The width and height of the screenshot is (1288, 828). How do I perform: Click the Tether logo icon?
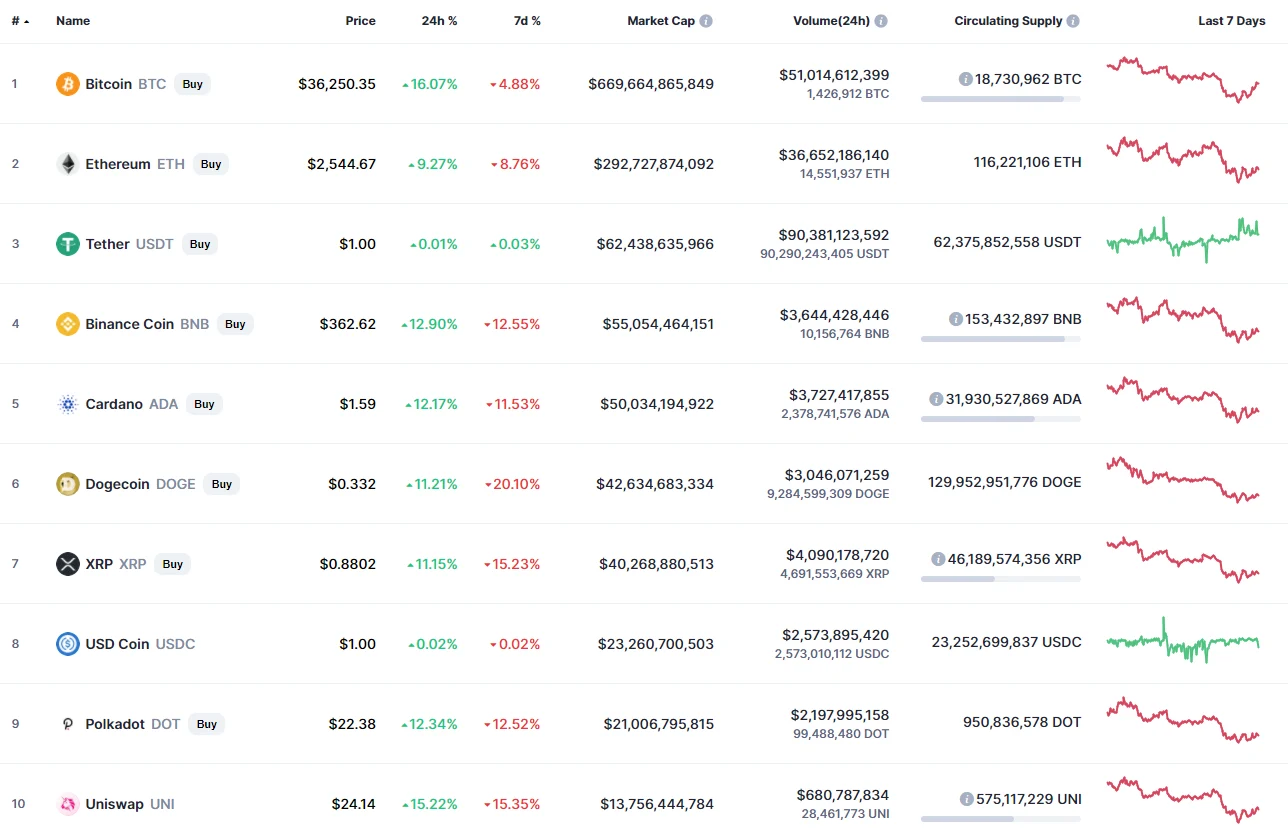(x=68, y=244)
